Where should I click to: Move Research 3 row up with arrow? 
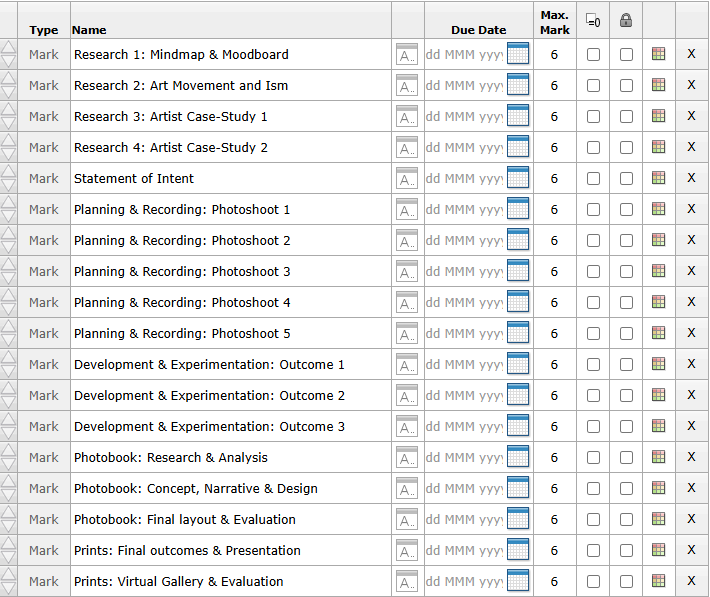click(x=9, y=109)
